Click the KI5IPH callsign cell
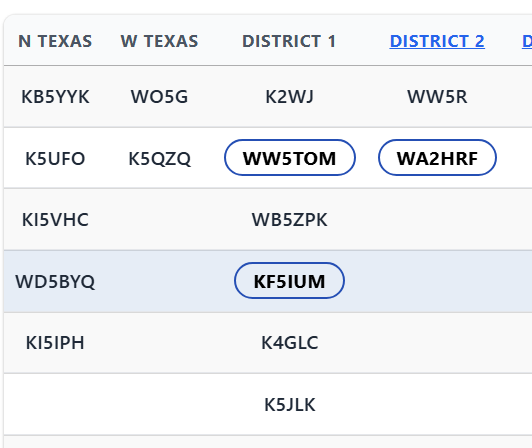 coord(55,343)
